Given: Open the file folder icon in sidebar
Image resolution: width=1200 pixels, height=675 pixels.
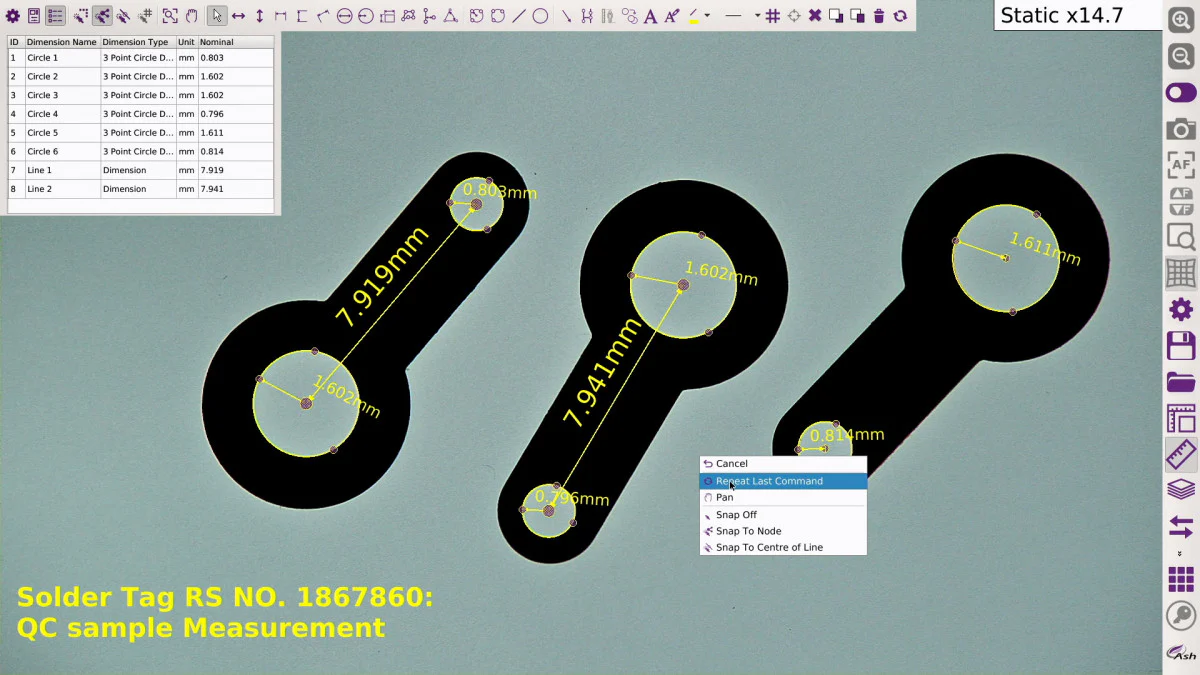Looking at the screenshot, I should coord(1181,382).
